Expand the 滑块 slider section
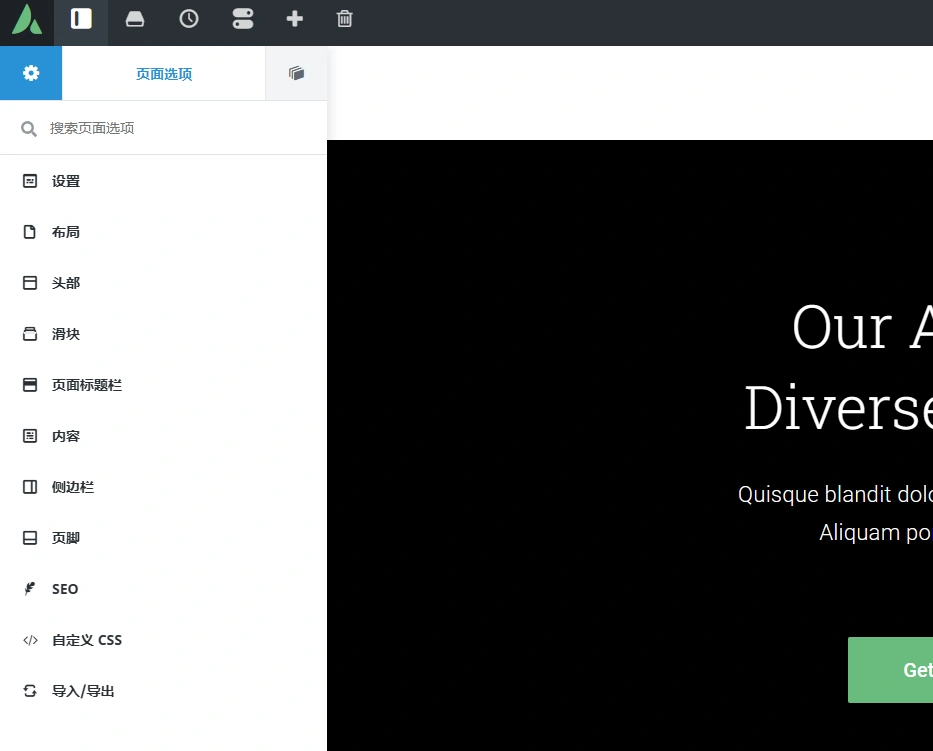The height and width of the screenshot is (751, 933). (65, 333)
